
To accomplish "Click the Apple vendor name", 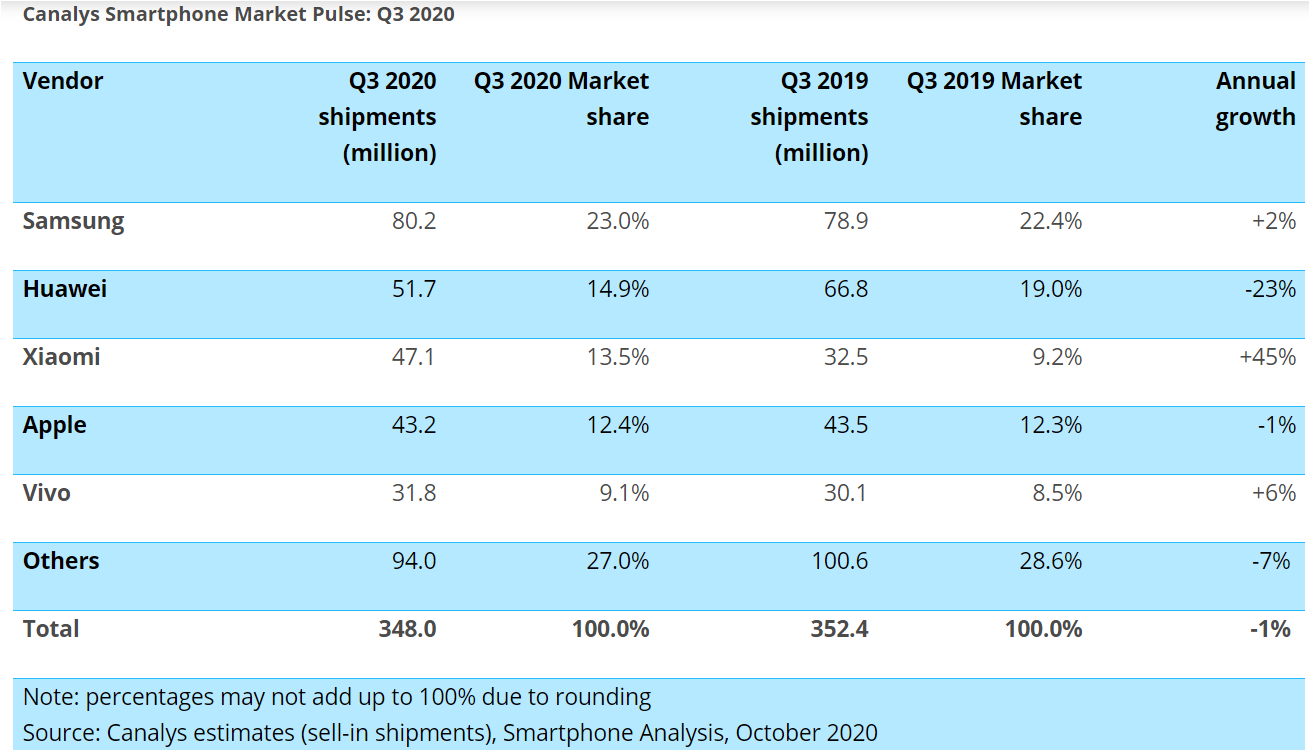I will pyautogui.click(x=55, y=425).
